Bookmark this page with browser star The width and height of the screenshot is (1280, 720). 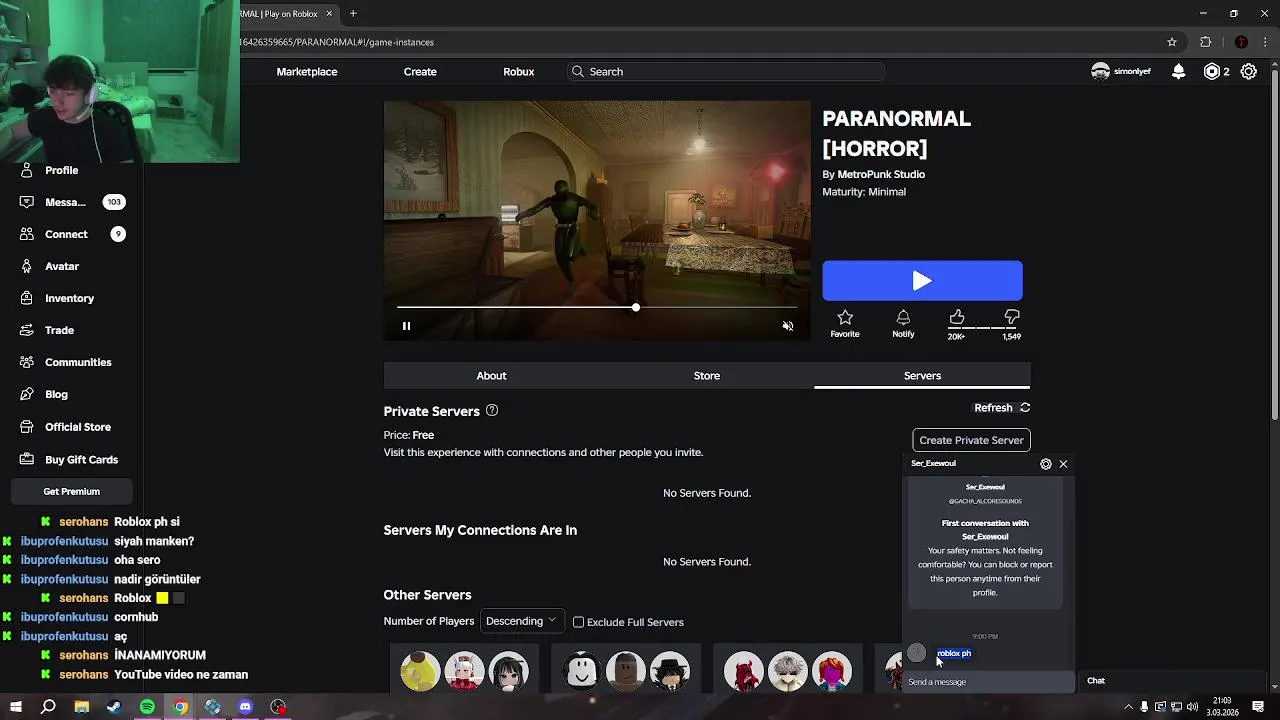[1172, 42]
